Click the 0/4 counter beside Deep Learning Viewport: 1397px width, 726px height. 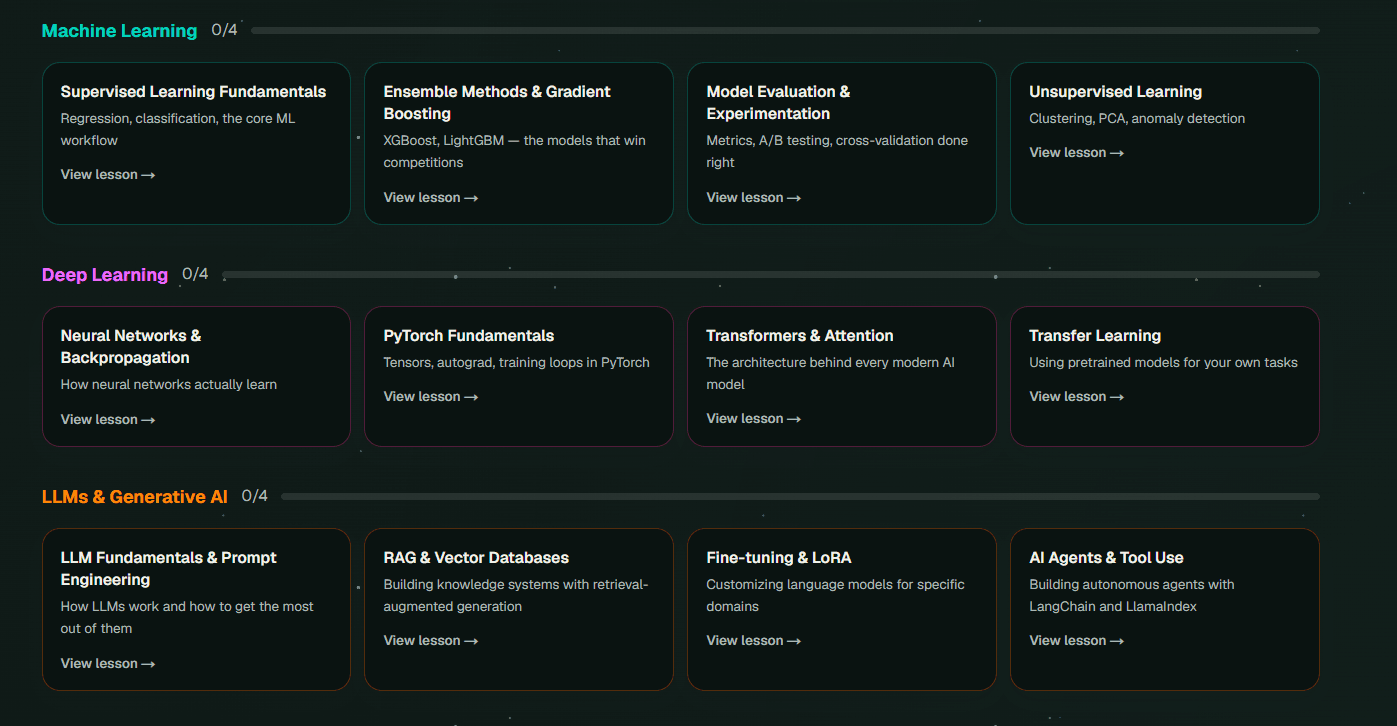(x=195, y=274)
